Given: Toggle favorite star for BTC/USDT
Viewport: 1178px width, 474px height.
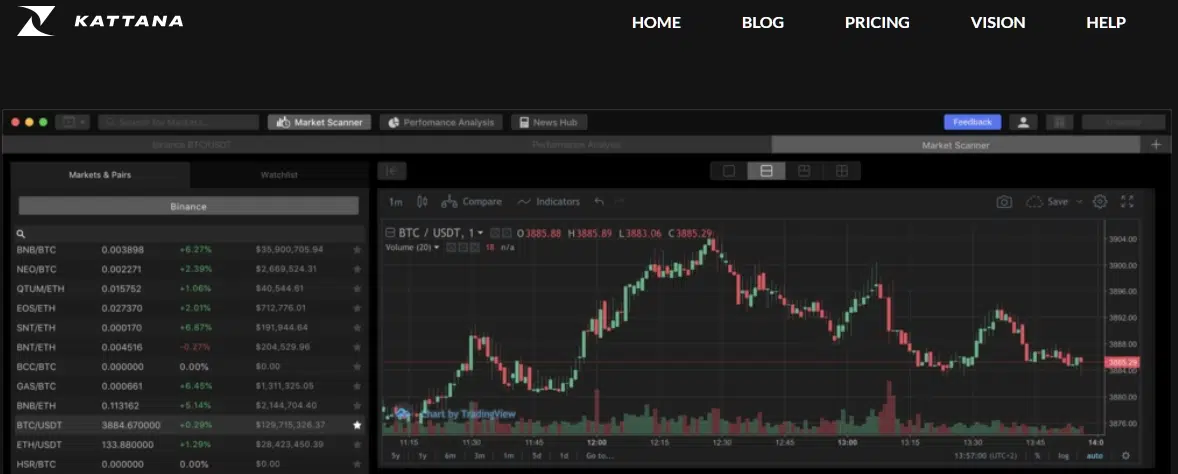Looking at the screenshot, I should pyautogui.click(x=357, y=425).
